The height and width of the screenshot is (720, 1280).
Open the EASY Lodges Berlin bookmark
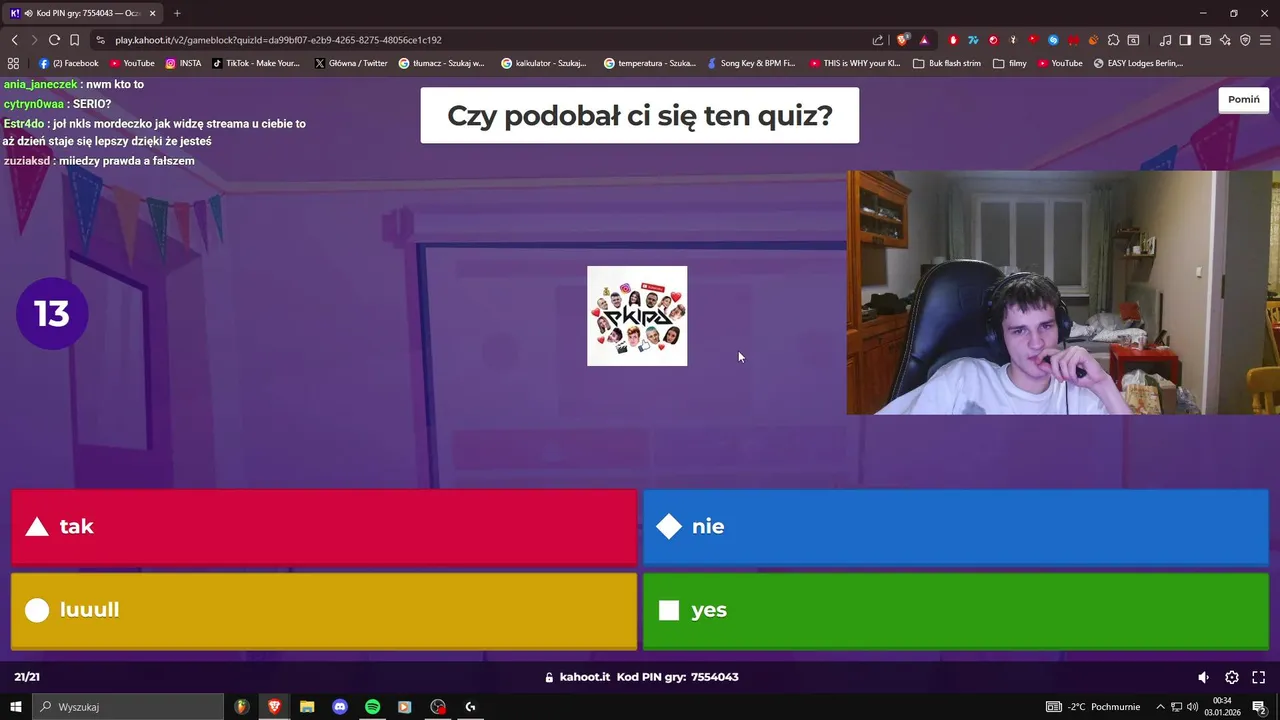(1138, 63)
